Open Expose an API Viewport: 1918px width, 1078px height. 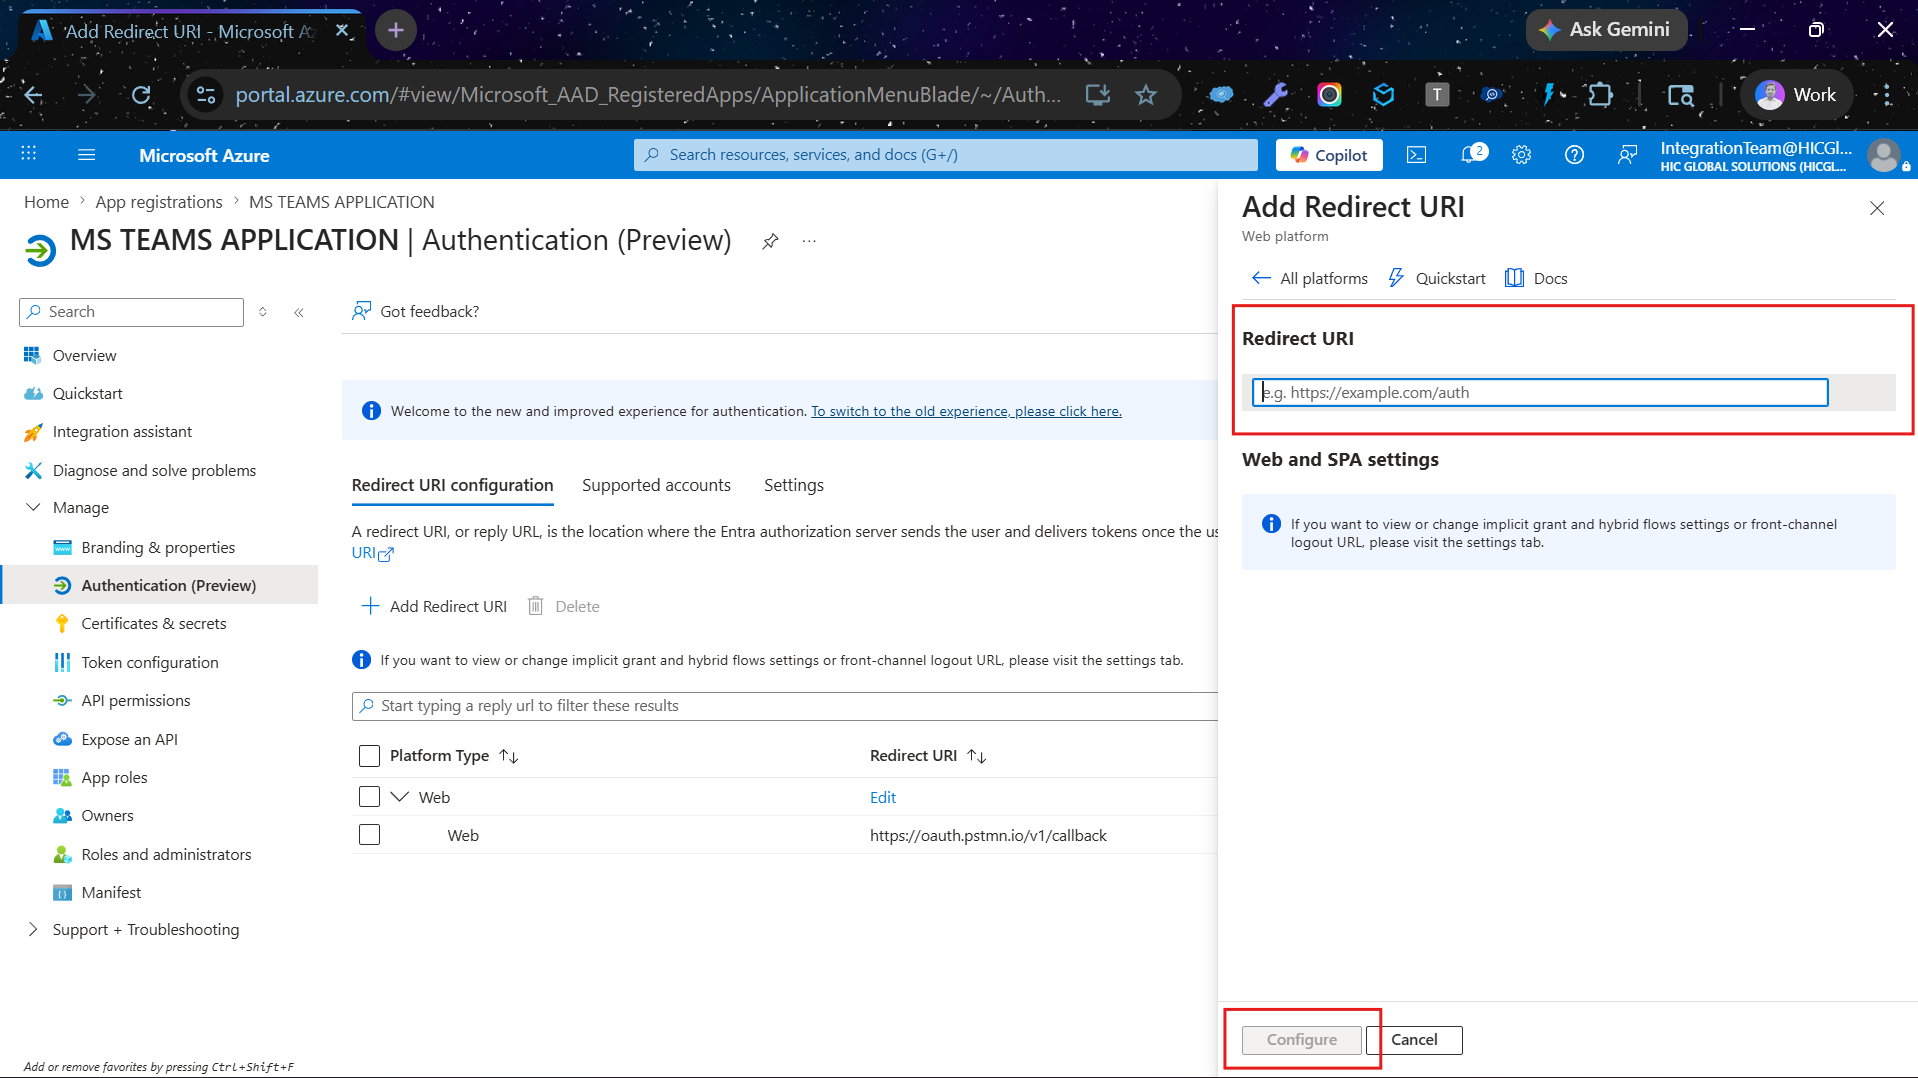click(129, 739)
